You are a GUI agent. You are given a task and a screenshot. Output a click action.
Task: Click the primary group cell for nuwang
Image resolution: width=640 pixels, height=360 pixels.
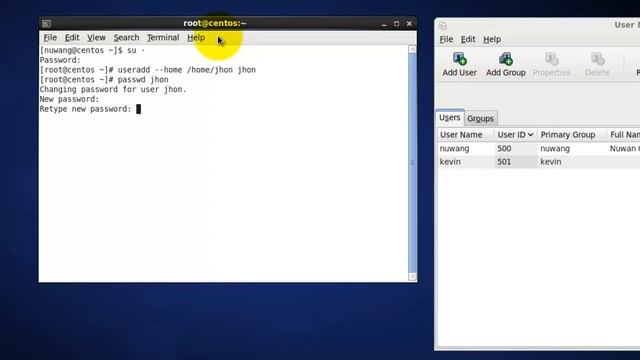555,149
